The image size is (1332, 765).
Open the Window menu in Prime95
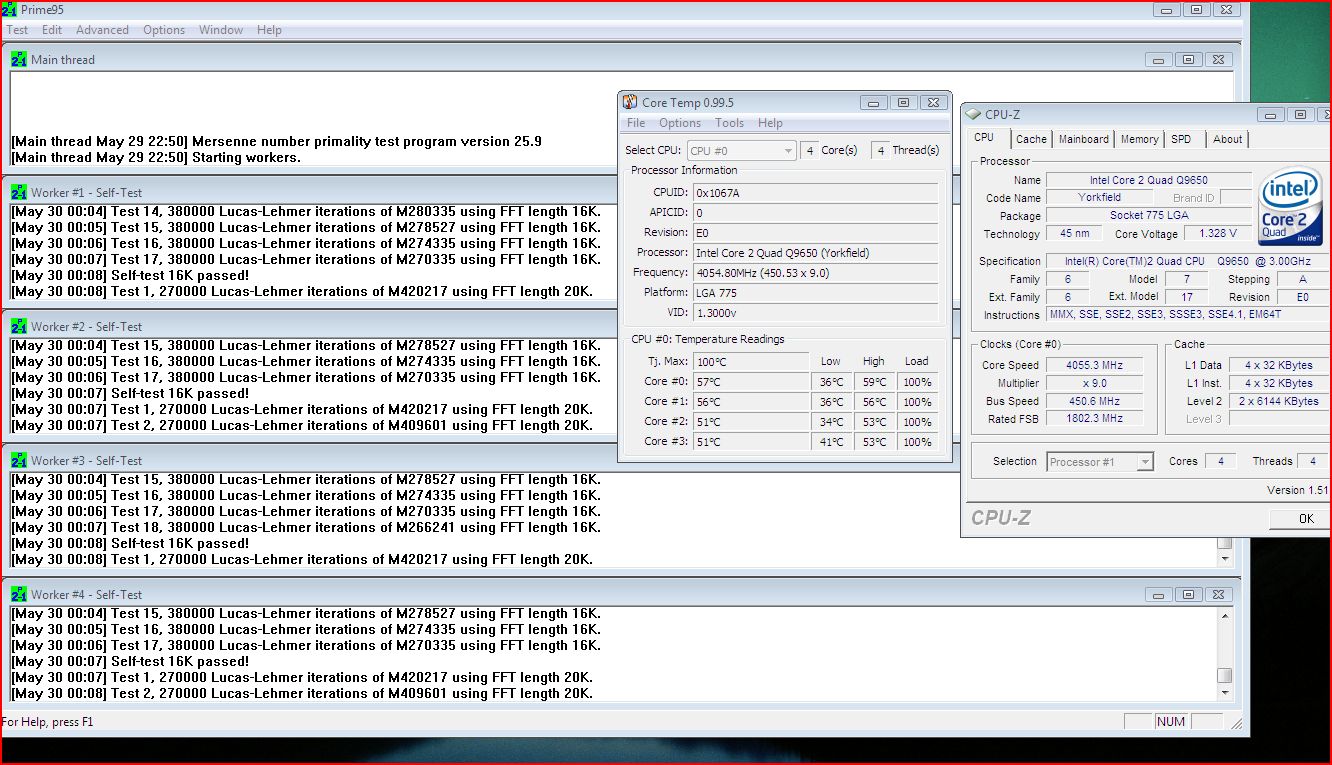click(221, 30)
